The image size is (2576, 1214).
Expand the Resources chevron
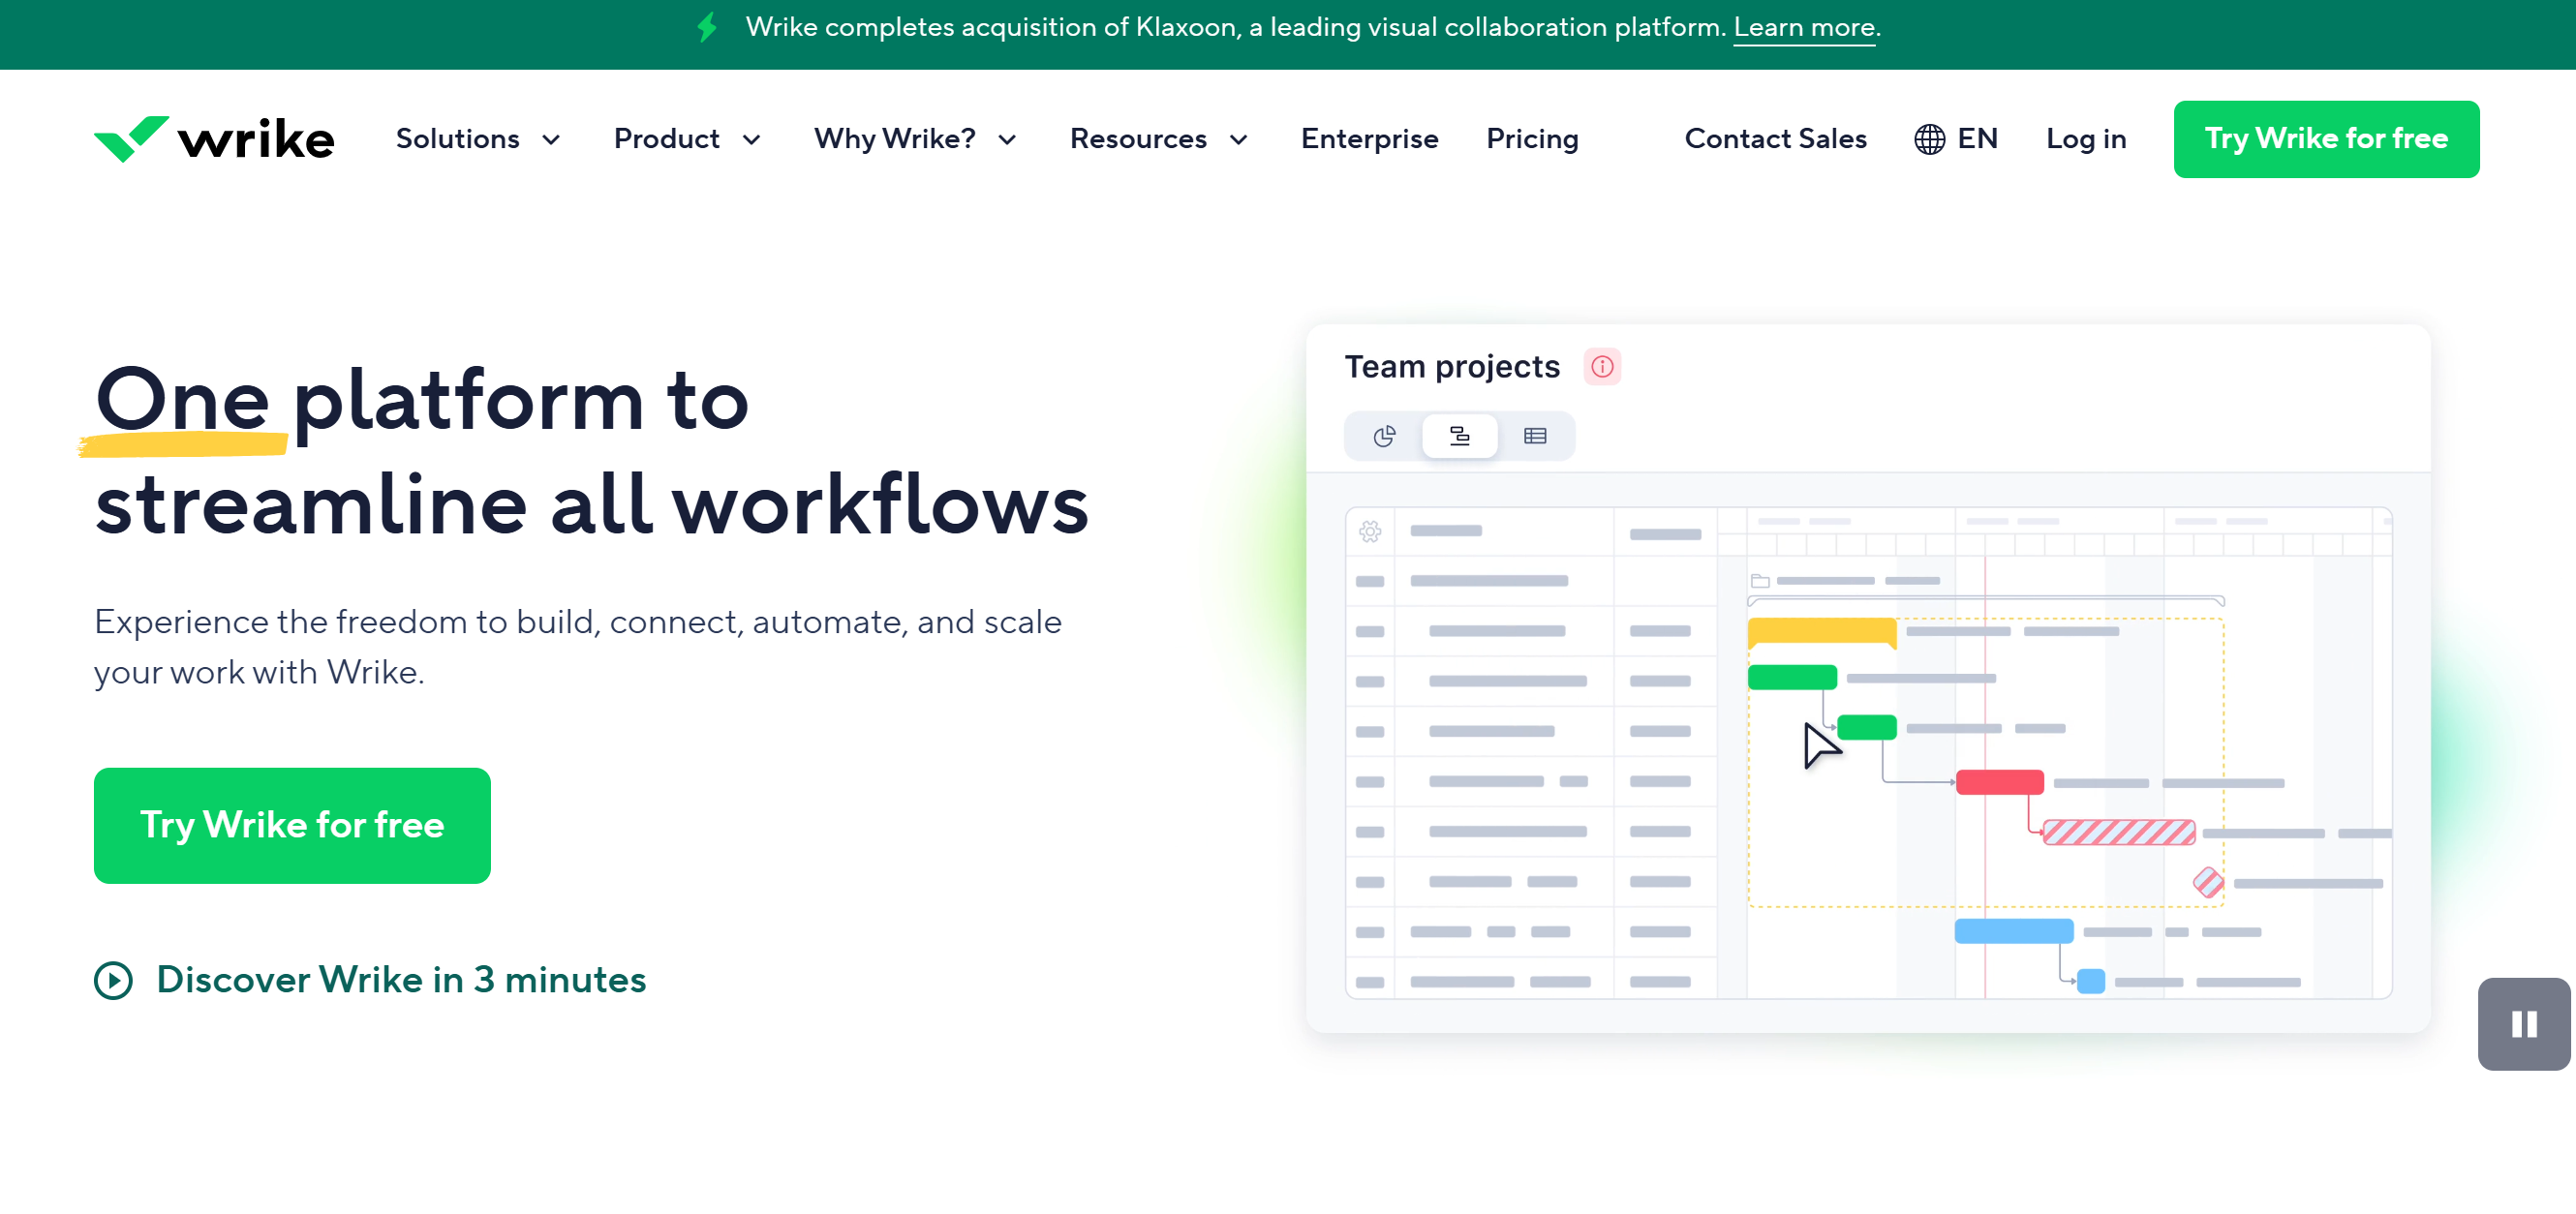click(x=1238, y=140)
